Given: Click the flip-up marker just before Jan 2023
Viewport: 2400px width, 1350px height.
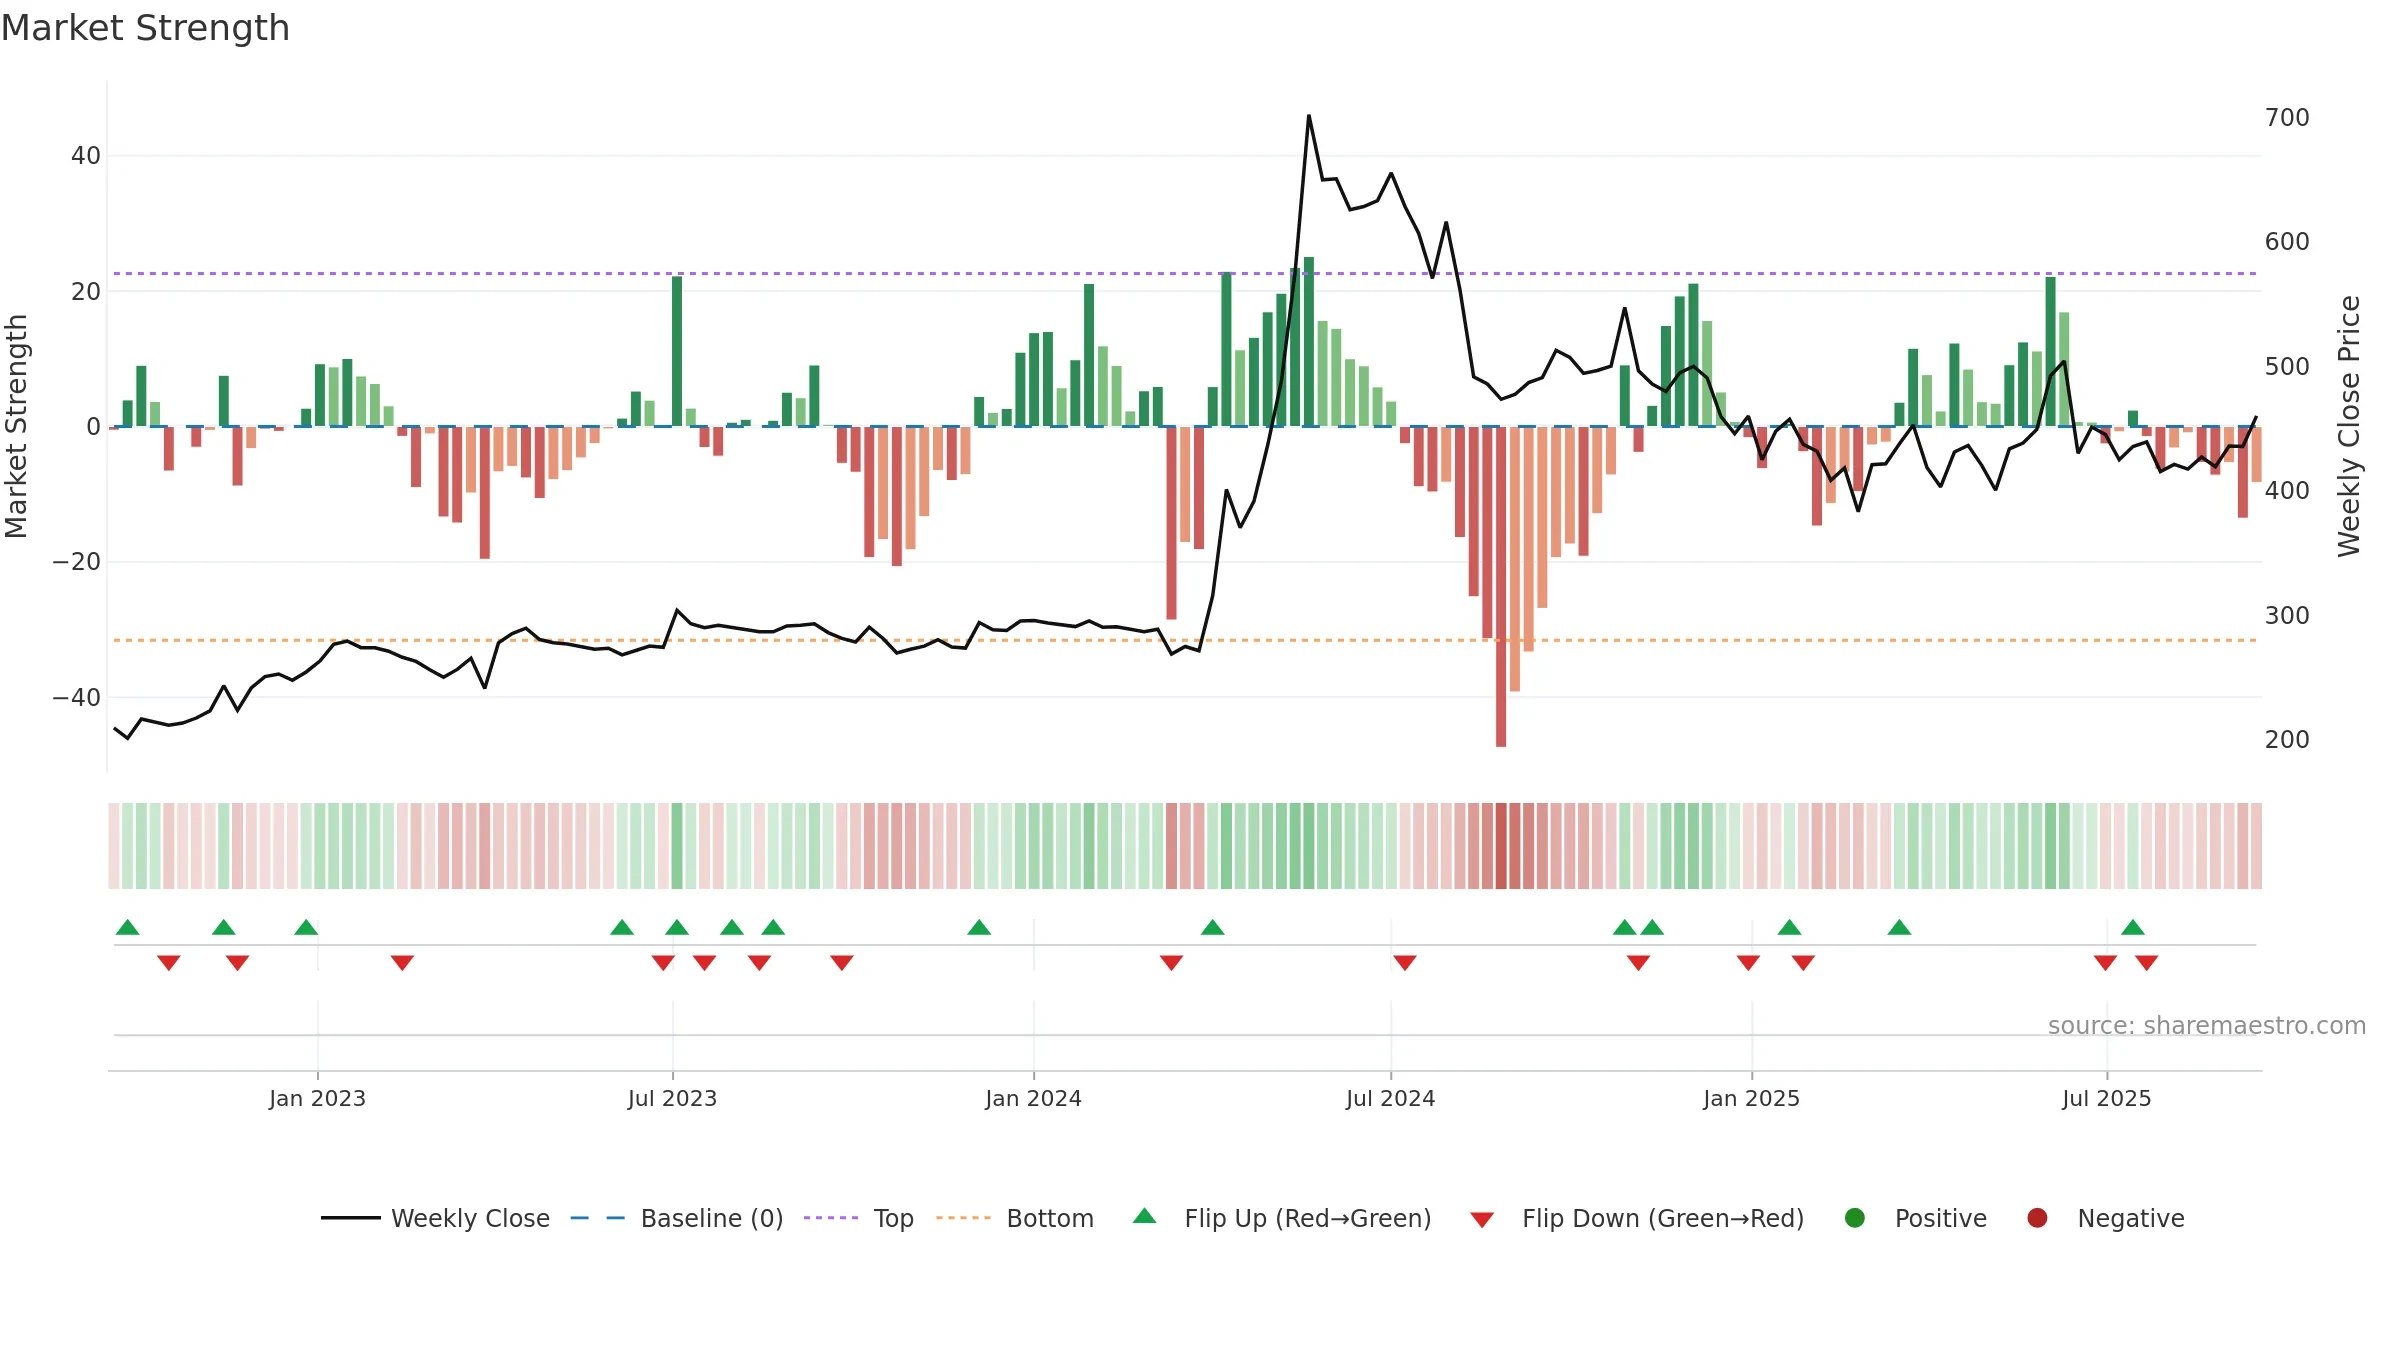Looking at the screenshot, I should coord(306,927).
